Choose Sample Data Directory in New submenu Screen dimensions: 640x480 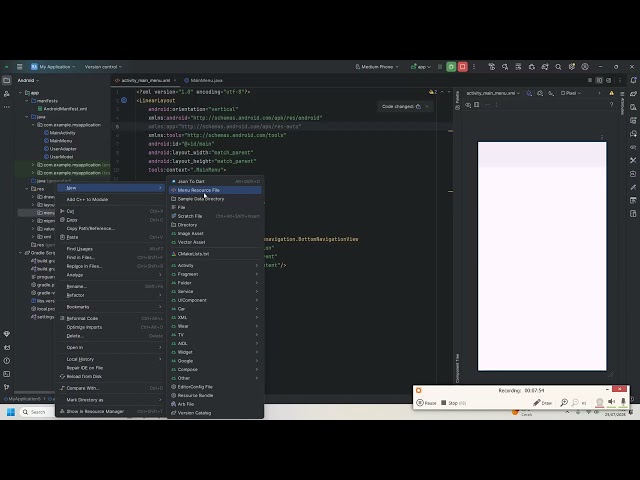(215, 199)
